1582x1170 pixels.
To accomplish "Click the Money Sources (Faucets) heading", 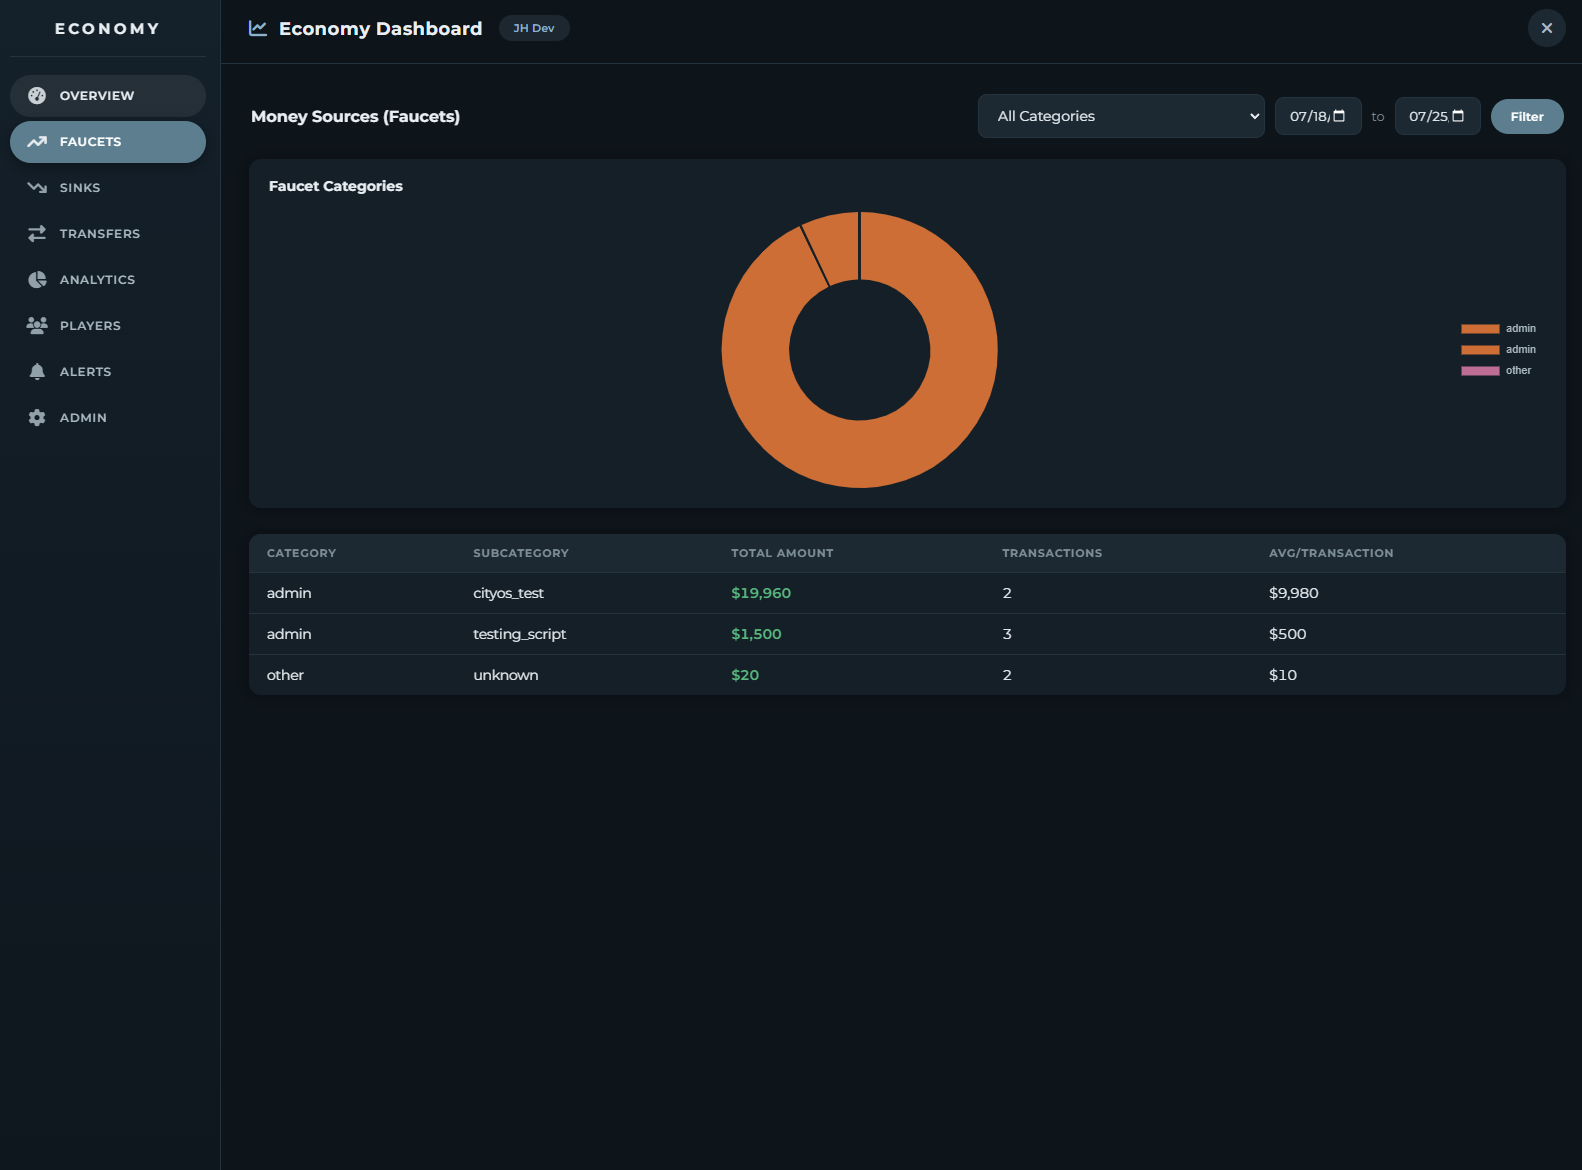I will point(355,116).
